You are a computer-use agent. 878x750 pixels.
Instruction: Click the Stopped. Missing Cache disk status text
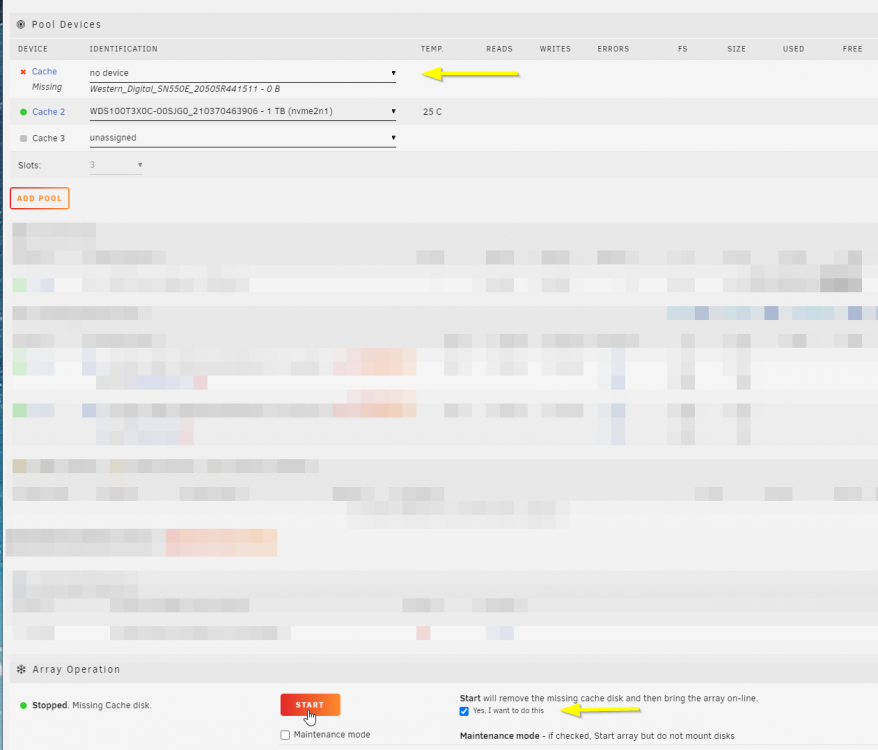91,705
